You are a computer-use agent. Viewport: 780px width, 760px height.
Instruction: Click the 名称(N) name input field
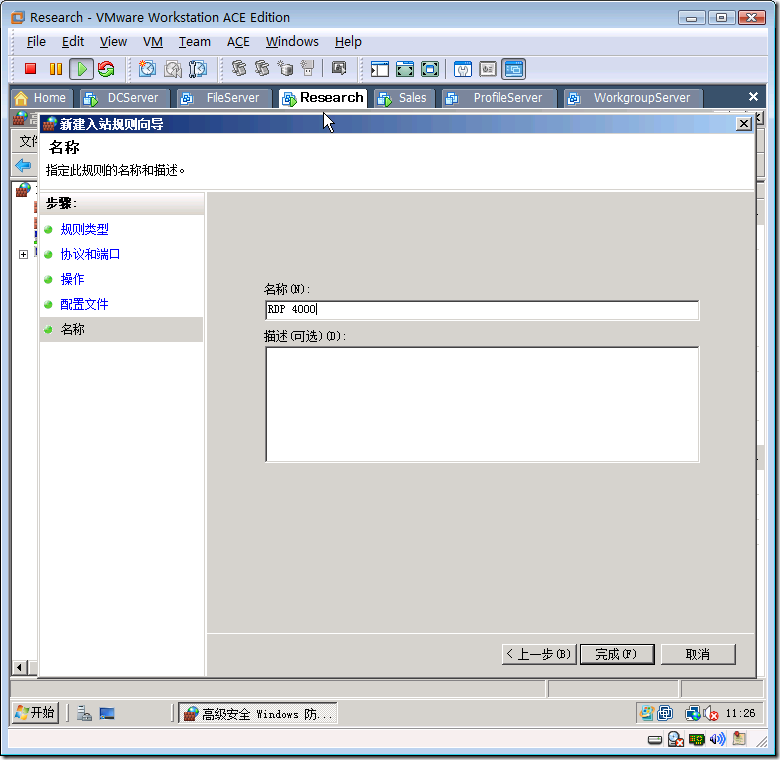click(x=482, y=310)
